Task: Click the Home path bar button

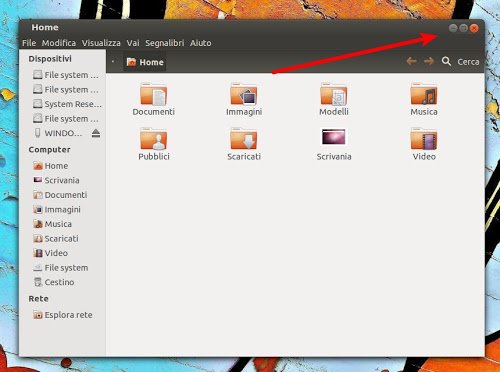Action: [x=145, y=62]
